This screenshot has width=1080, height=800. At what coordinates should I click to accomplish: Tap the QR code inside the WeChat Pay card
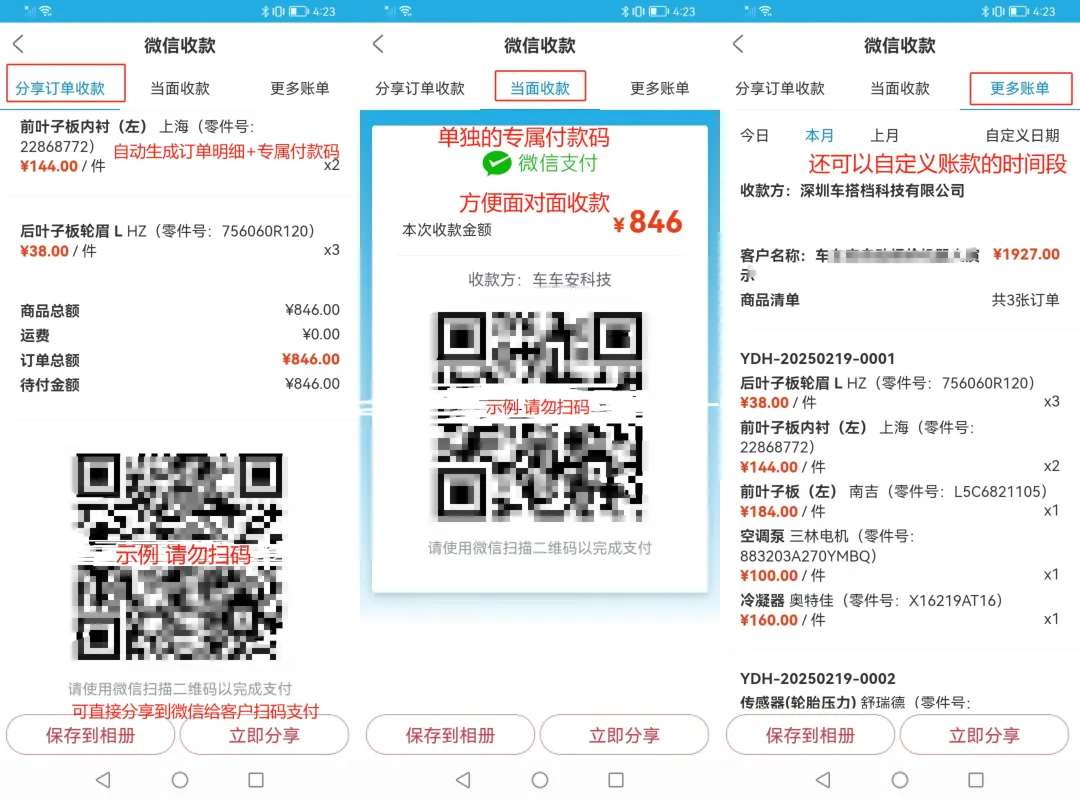(x=539, y=416)
